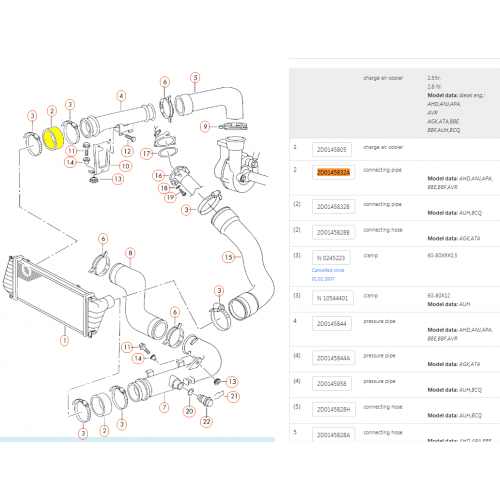Open part number 2D0145828B
The image size is (500, 500).
(333, 232)
